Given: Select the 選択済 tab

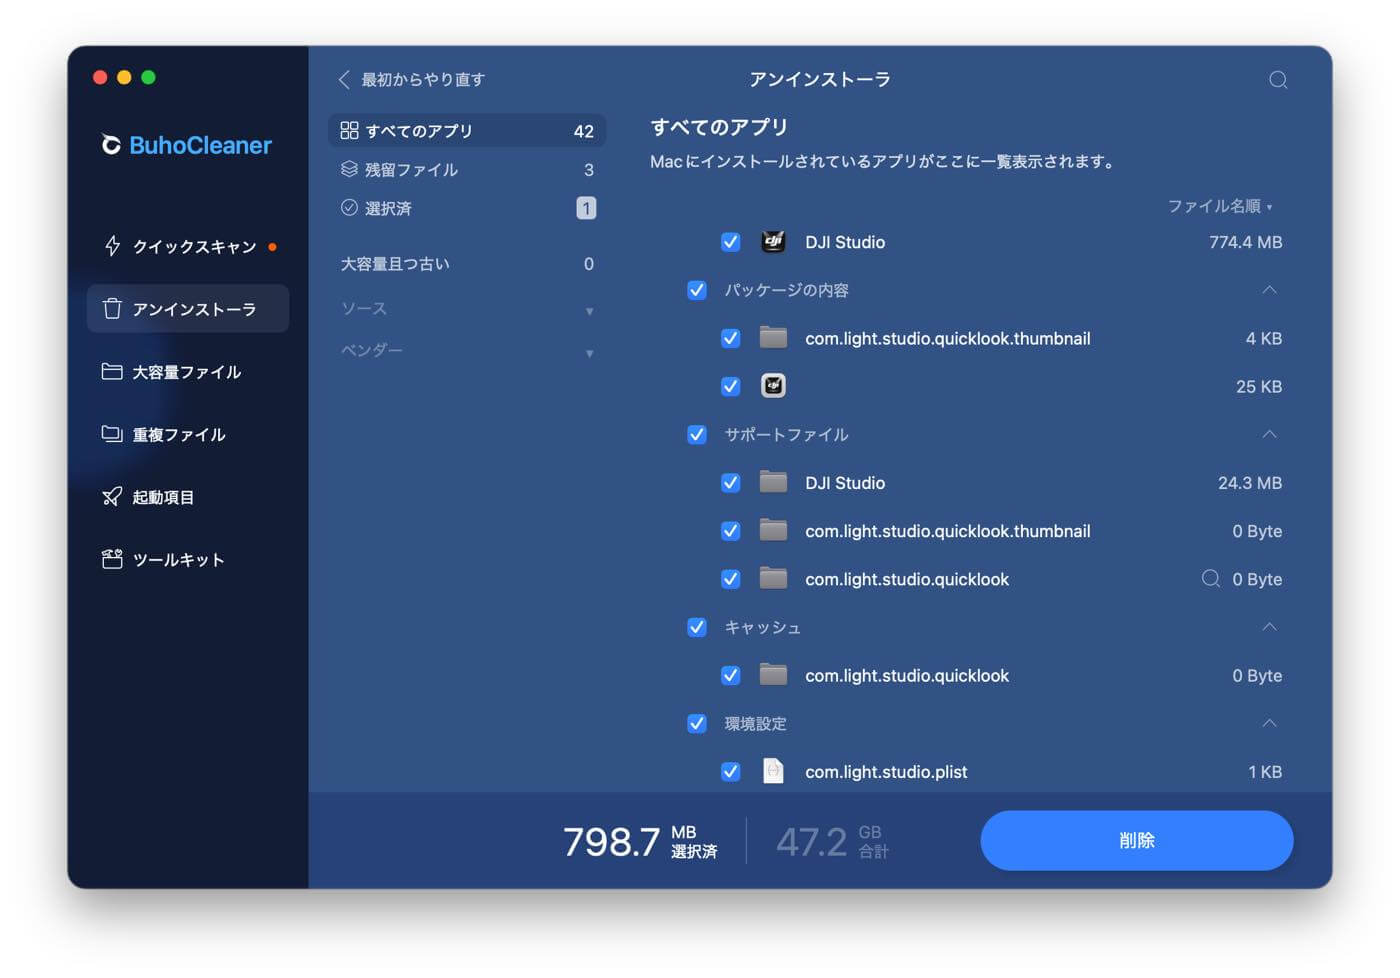Looking at the screenshot, I should [390, 208].
